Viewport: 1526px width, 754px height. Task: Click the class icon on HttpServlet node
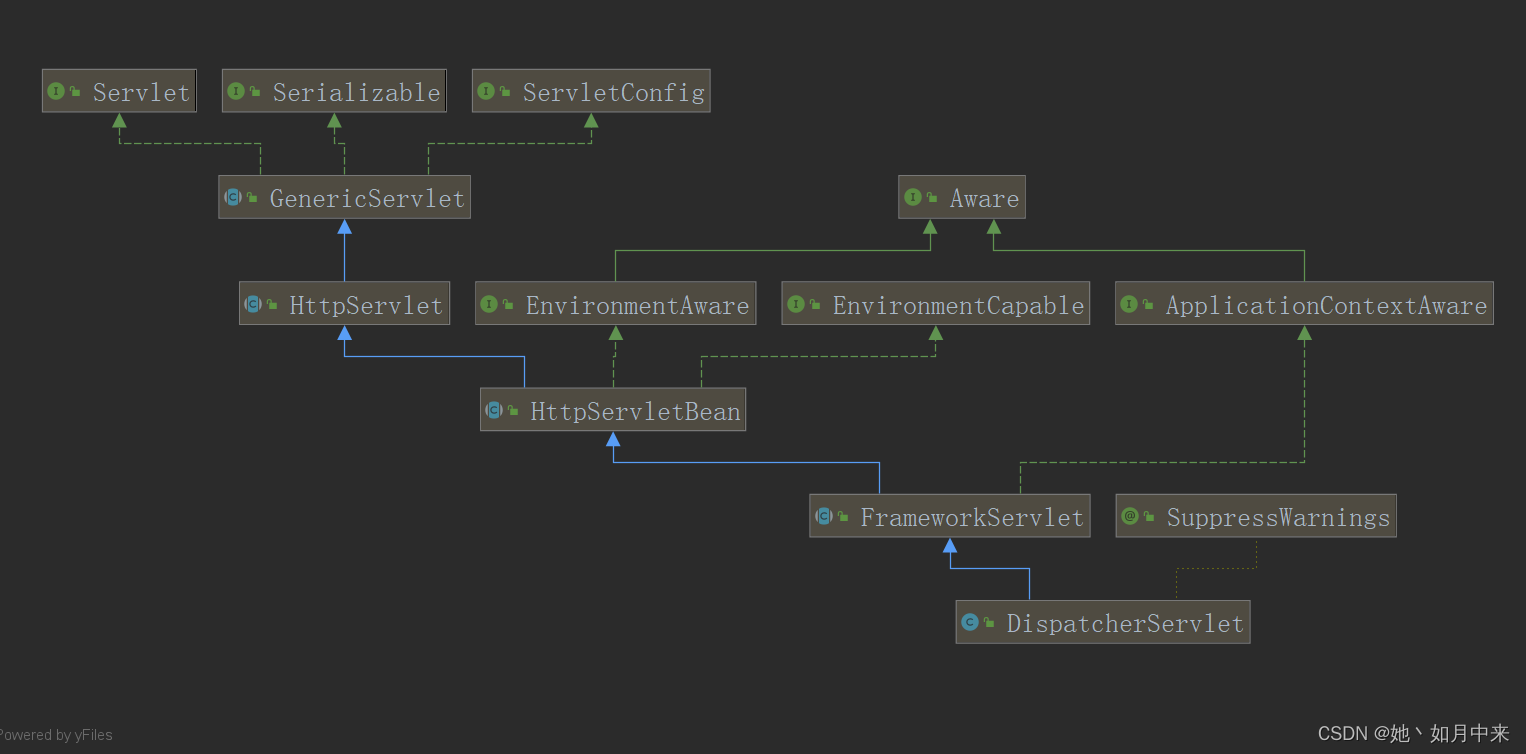[x=253, y=303]
